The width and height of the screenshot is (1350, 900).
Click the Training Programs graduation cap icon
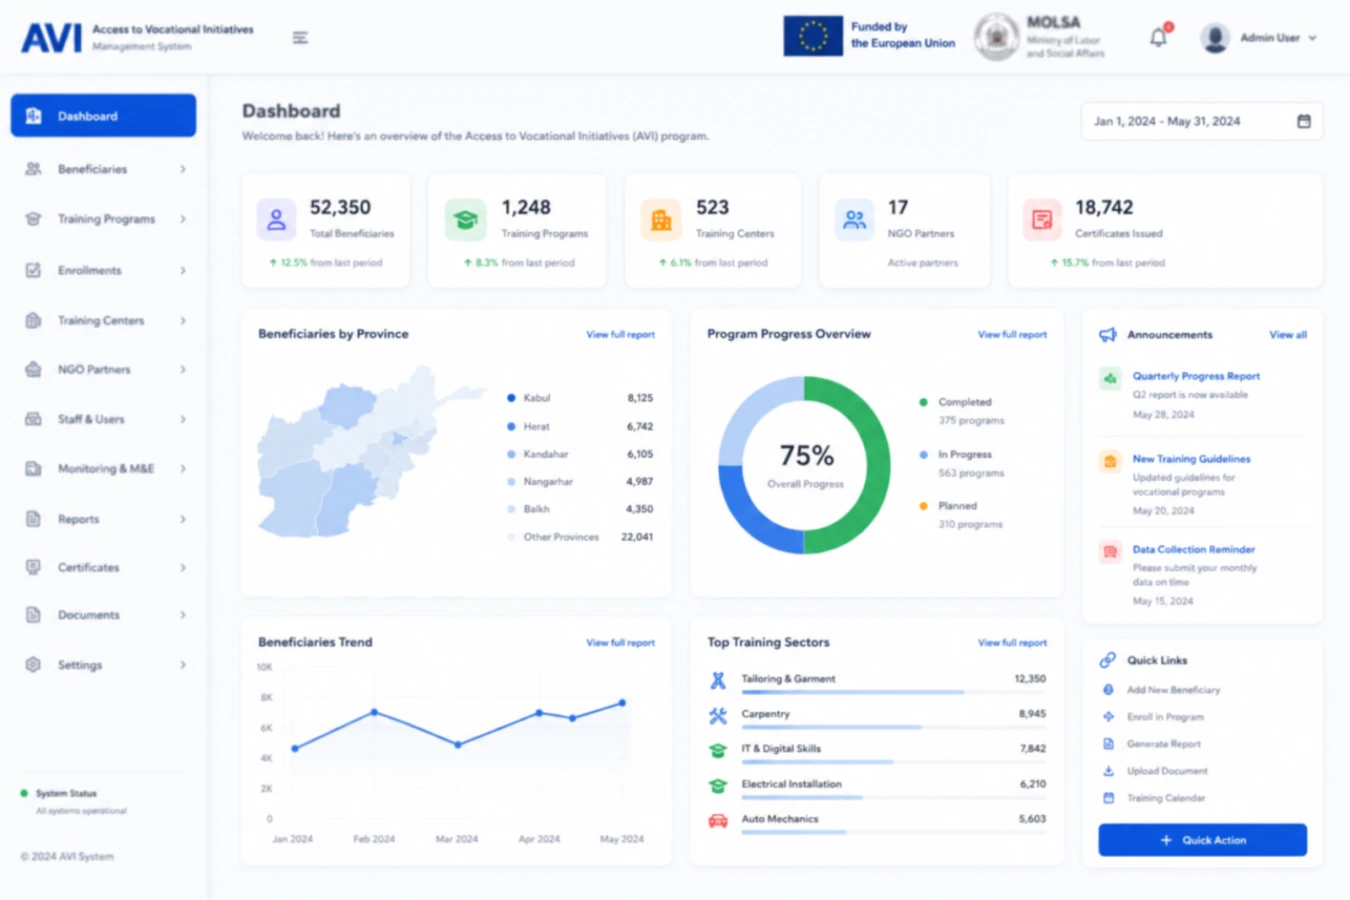pos(465,220)
